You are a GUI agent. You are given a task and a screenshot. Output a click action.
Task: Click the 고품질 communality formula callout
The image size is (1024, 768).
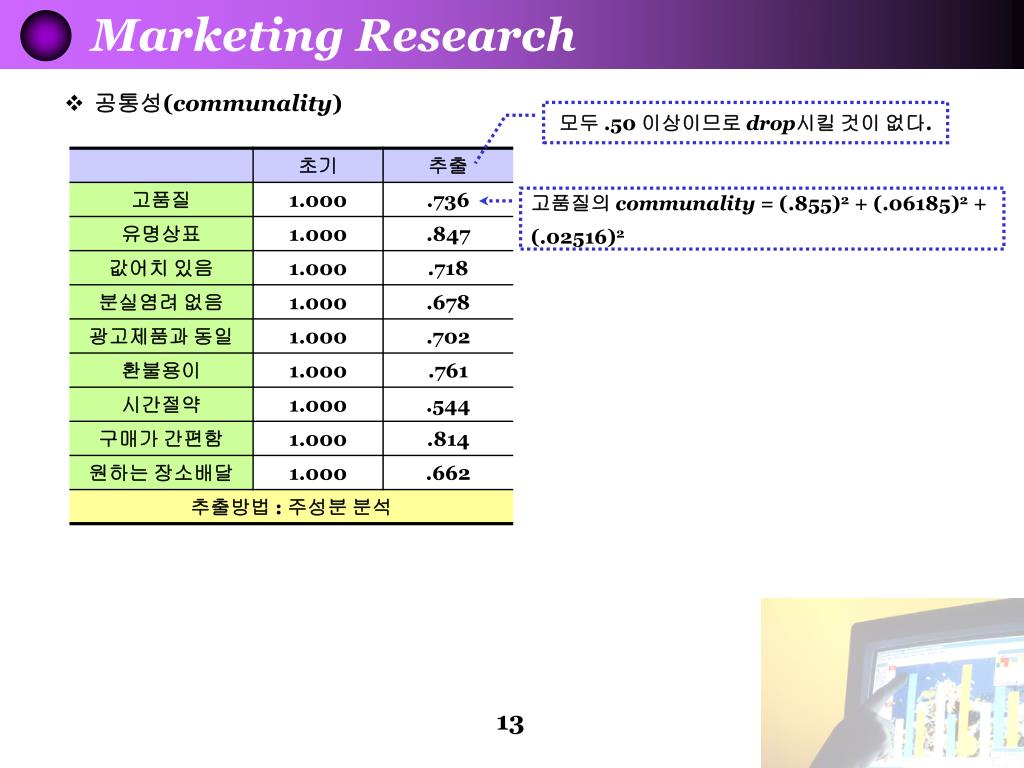[762, 219]
